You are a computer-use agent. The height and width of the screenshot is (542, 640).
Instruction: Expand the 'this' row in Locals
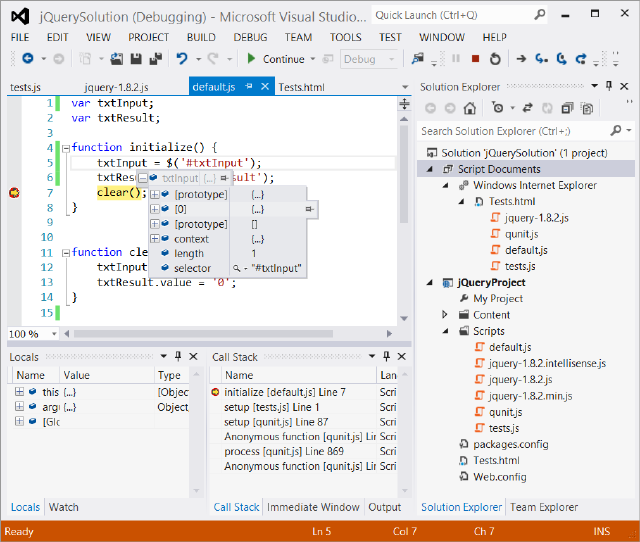(x=19, y=392)
